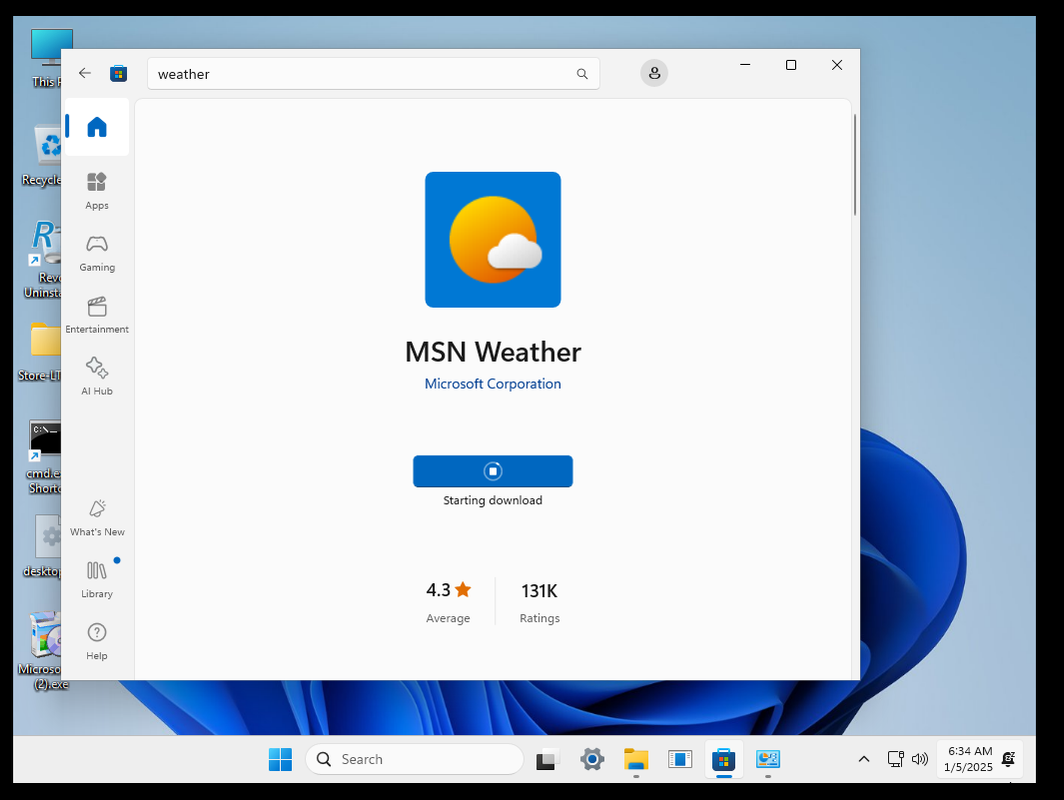Switch to Microsoft Store taskbar icon

(723, 759)
